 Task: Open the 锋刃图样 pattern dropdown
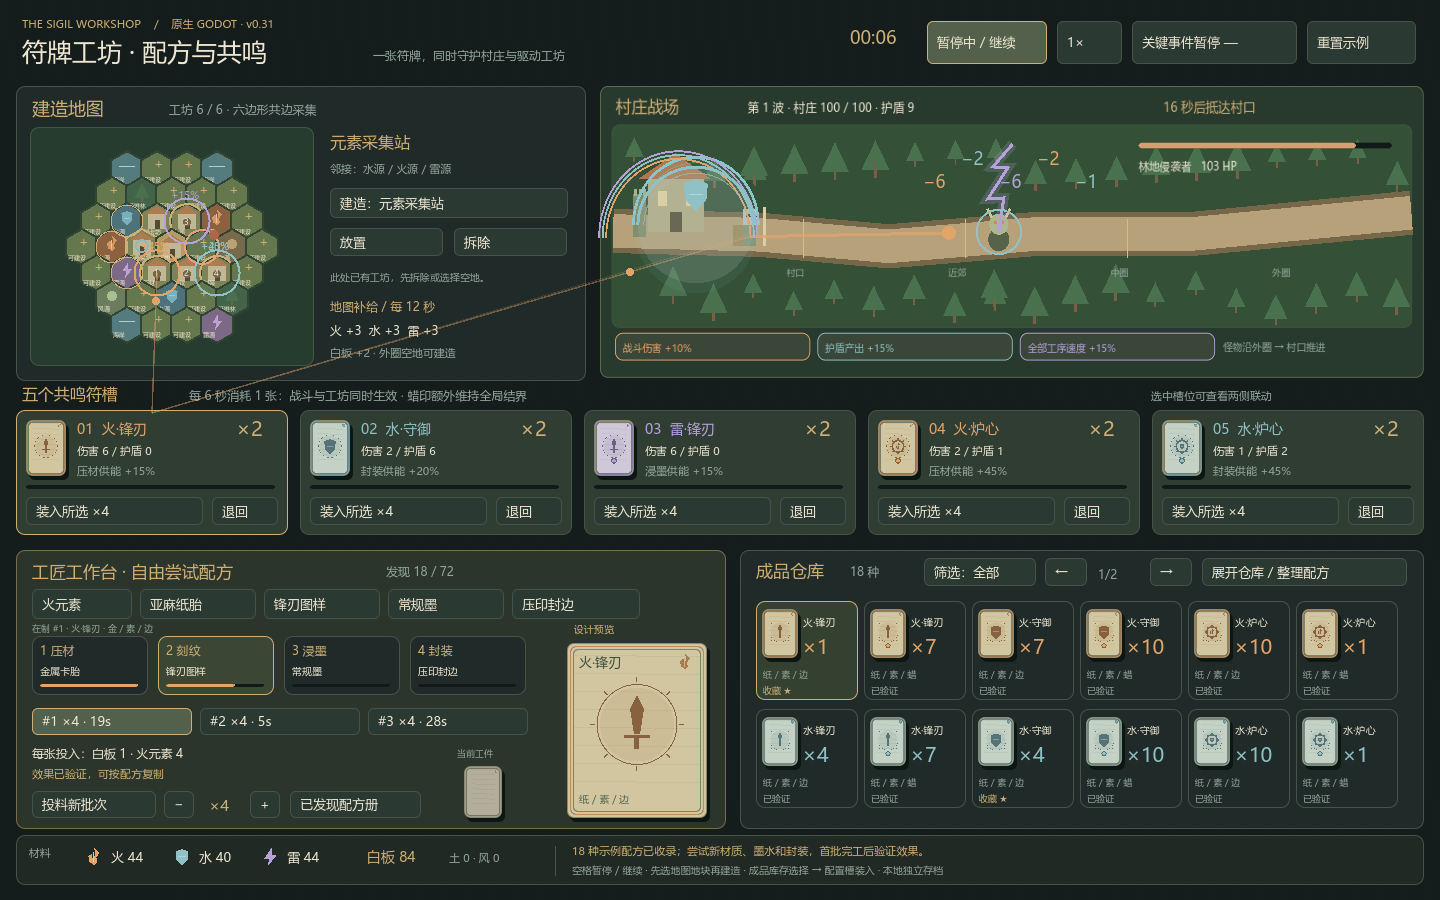pos(322,604)
